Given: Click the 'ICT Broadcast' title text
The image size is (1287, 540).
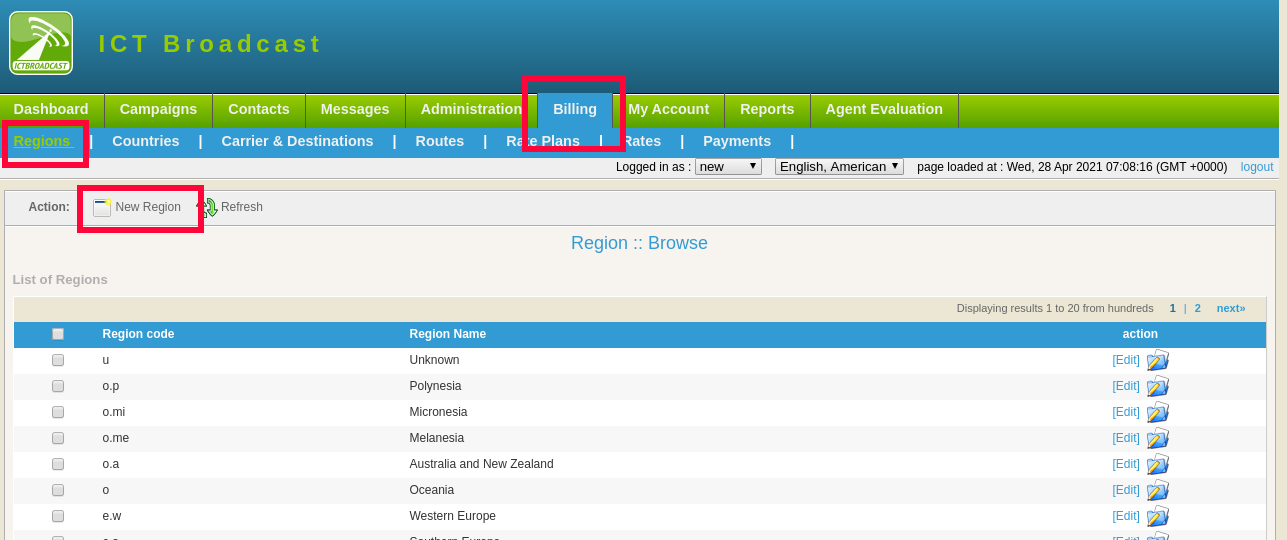Looking at the screenshot, I should click(210, 44).
